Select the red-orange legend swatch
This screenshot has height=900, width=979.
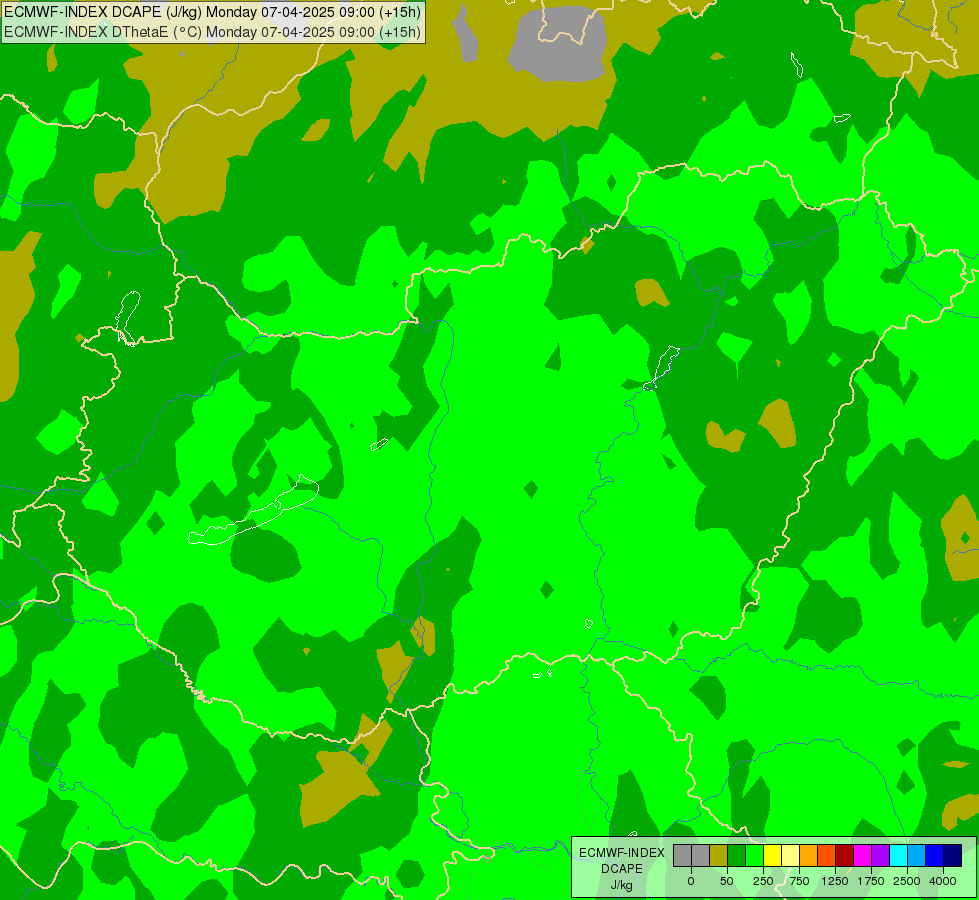pyautogui.click(x=827, y=856)
